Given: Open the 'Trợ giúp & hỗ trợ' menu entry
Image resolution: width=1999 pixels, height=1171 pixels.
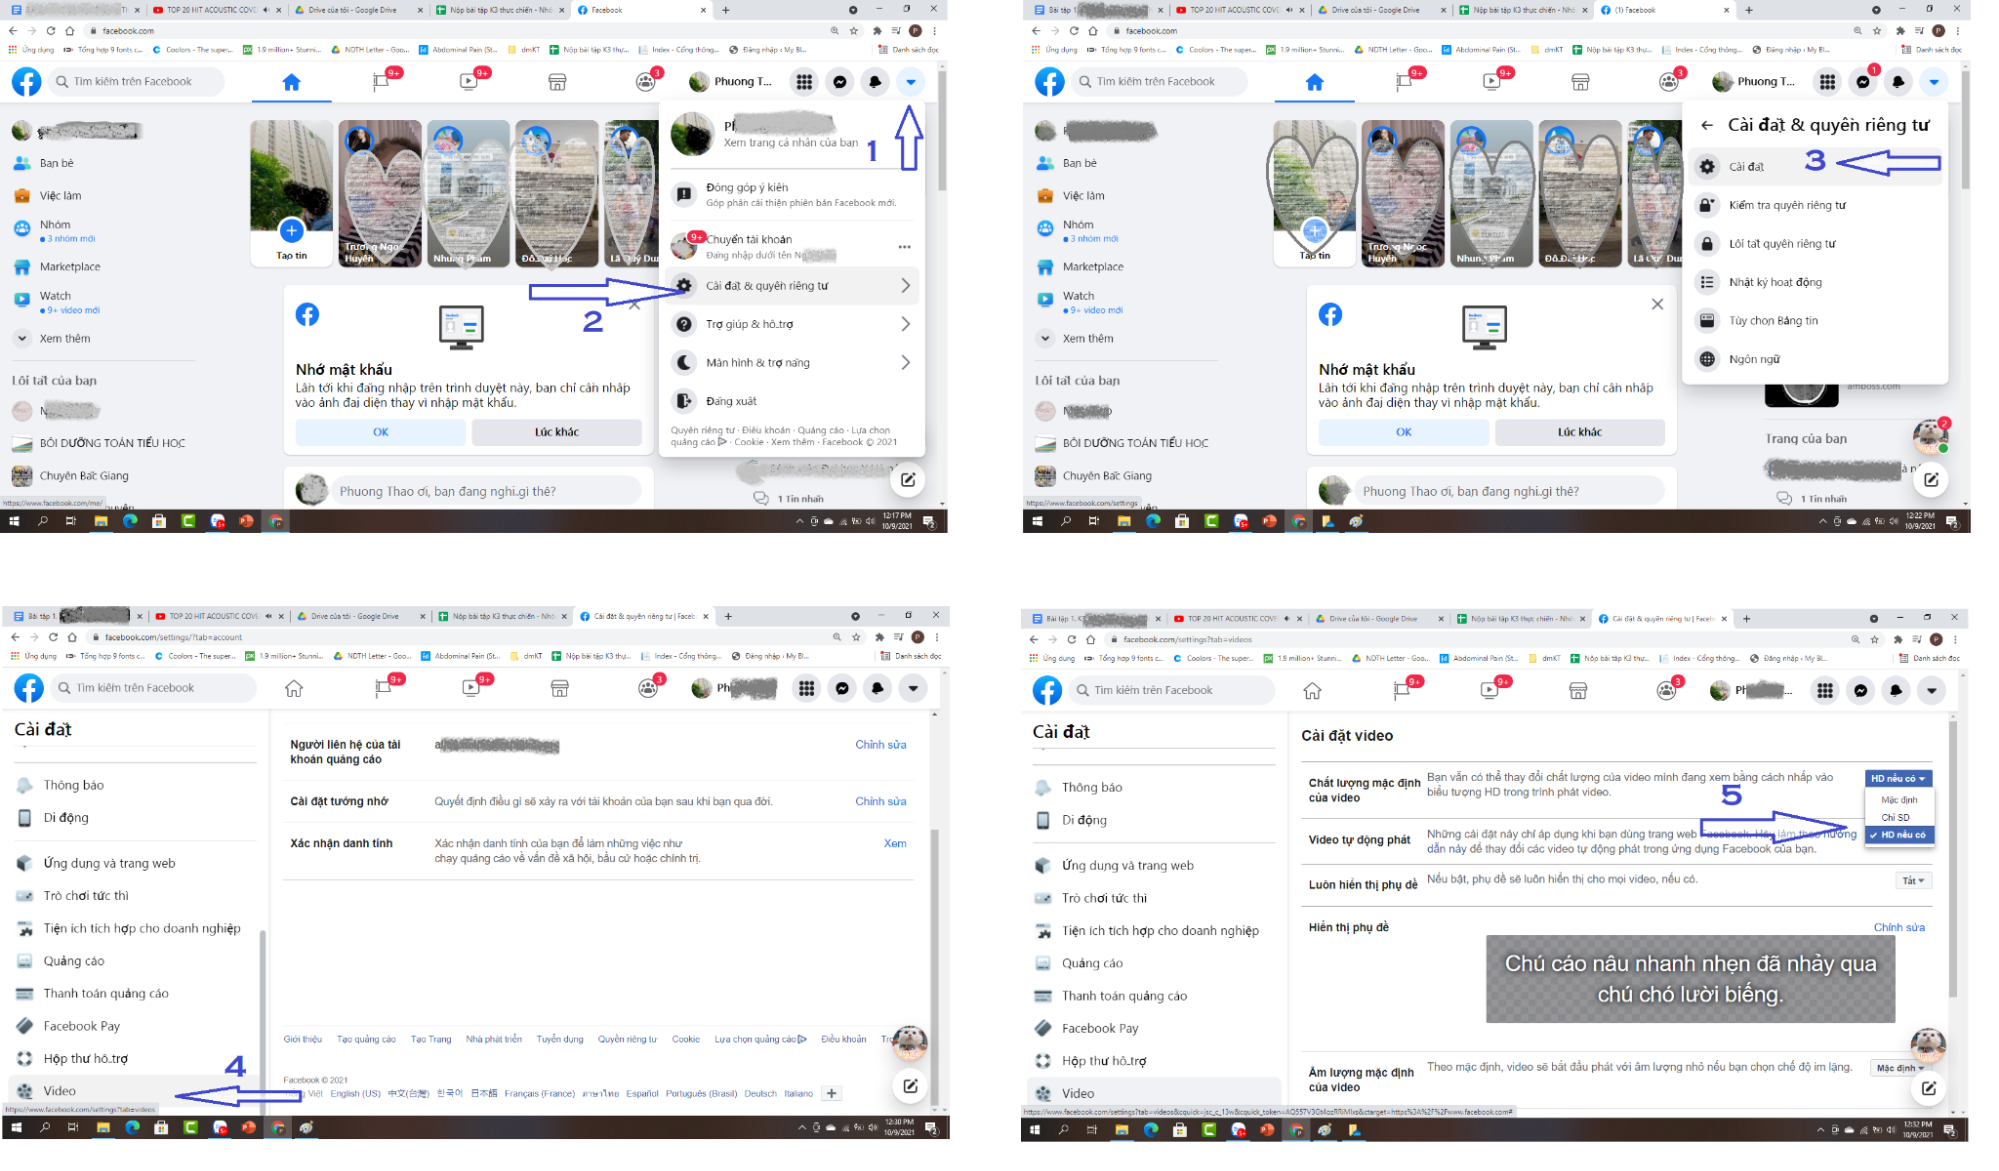Looking at the screenshot, I should click(792, 324).
